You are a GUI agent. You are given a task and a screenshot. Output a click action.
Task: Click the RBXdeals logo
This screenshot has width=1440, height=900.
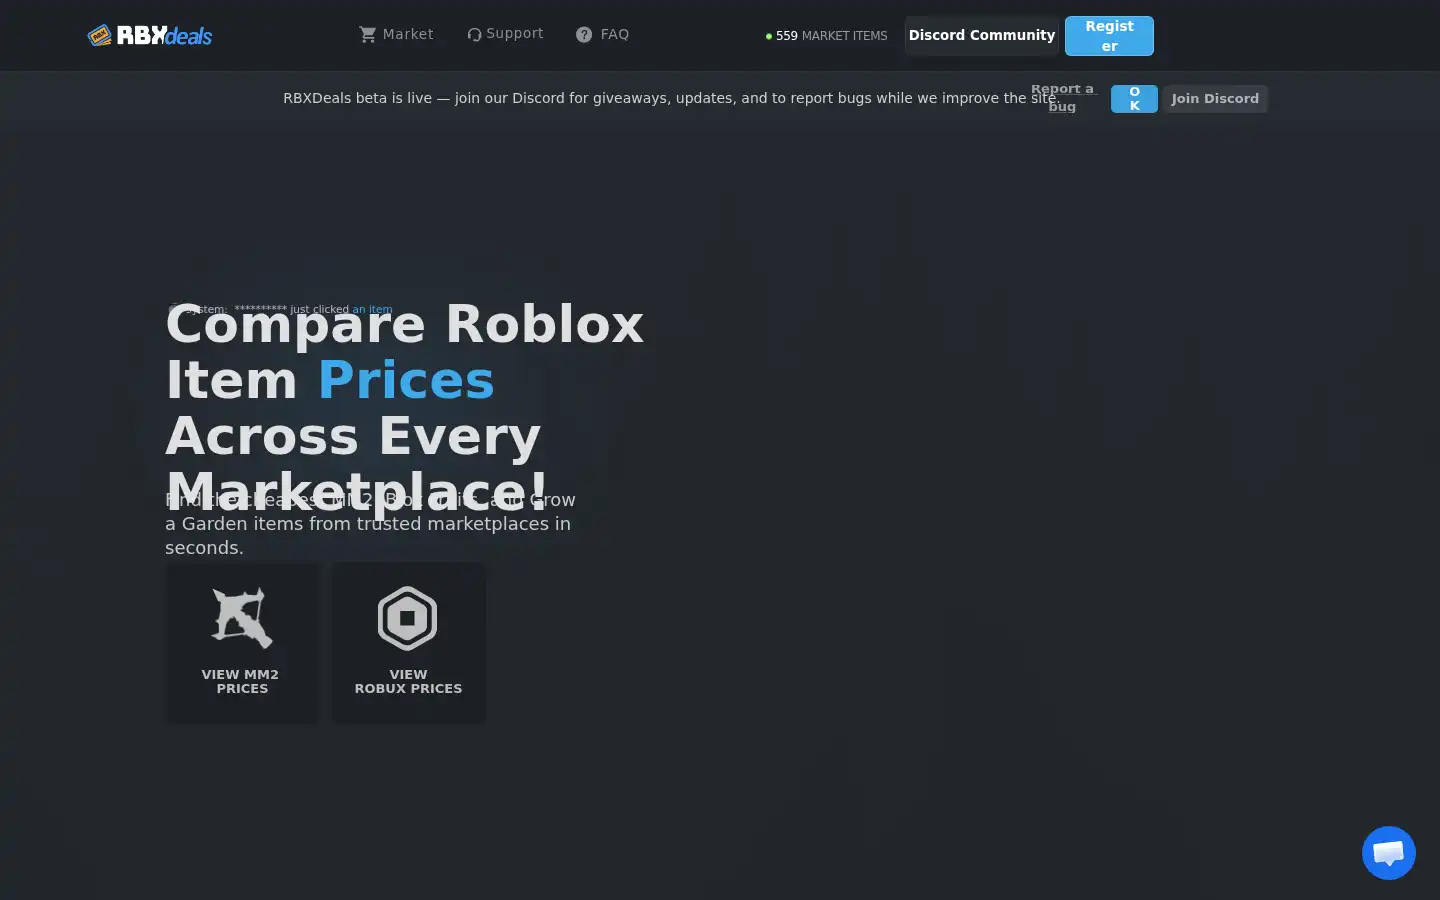click(150, 36)
